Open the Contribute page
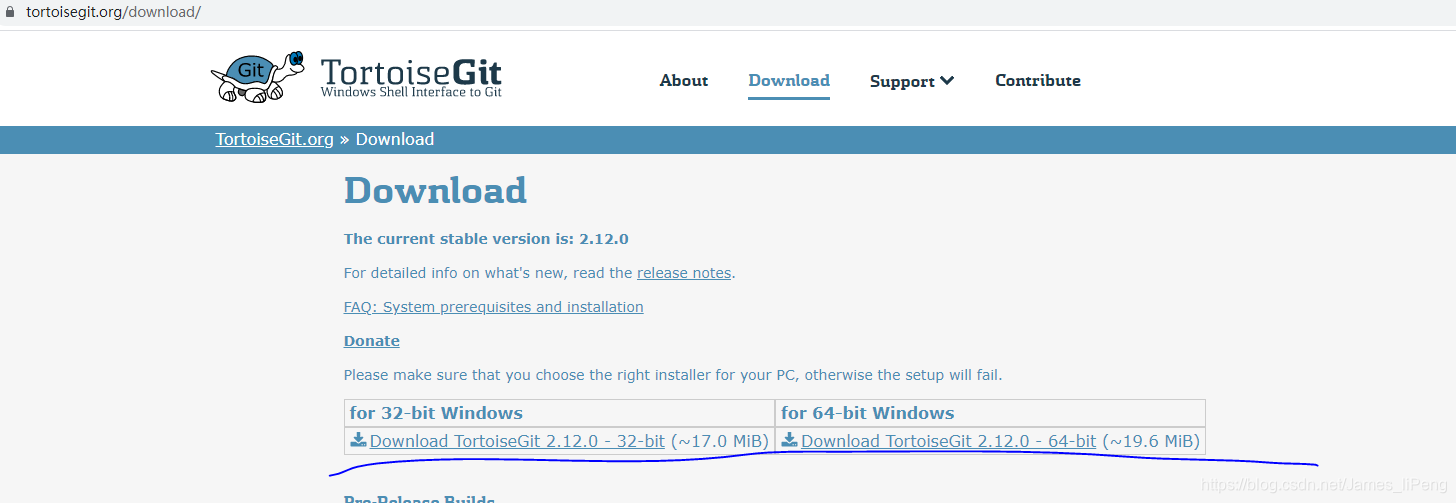The width and height of the screenshot is (1456, 503). (1038, 81)
